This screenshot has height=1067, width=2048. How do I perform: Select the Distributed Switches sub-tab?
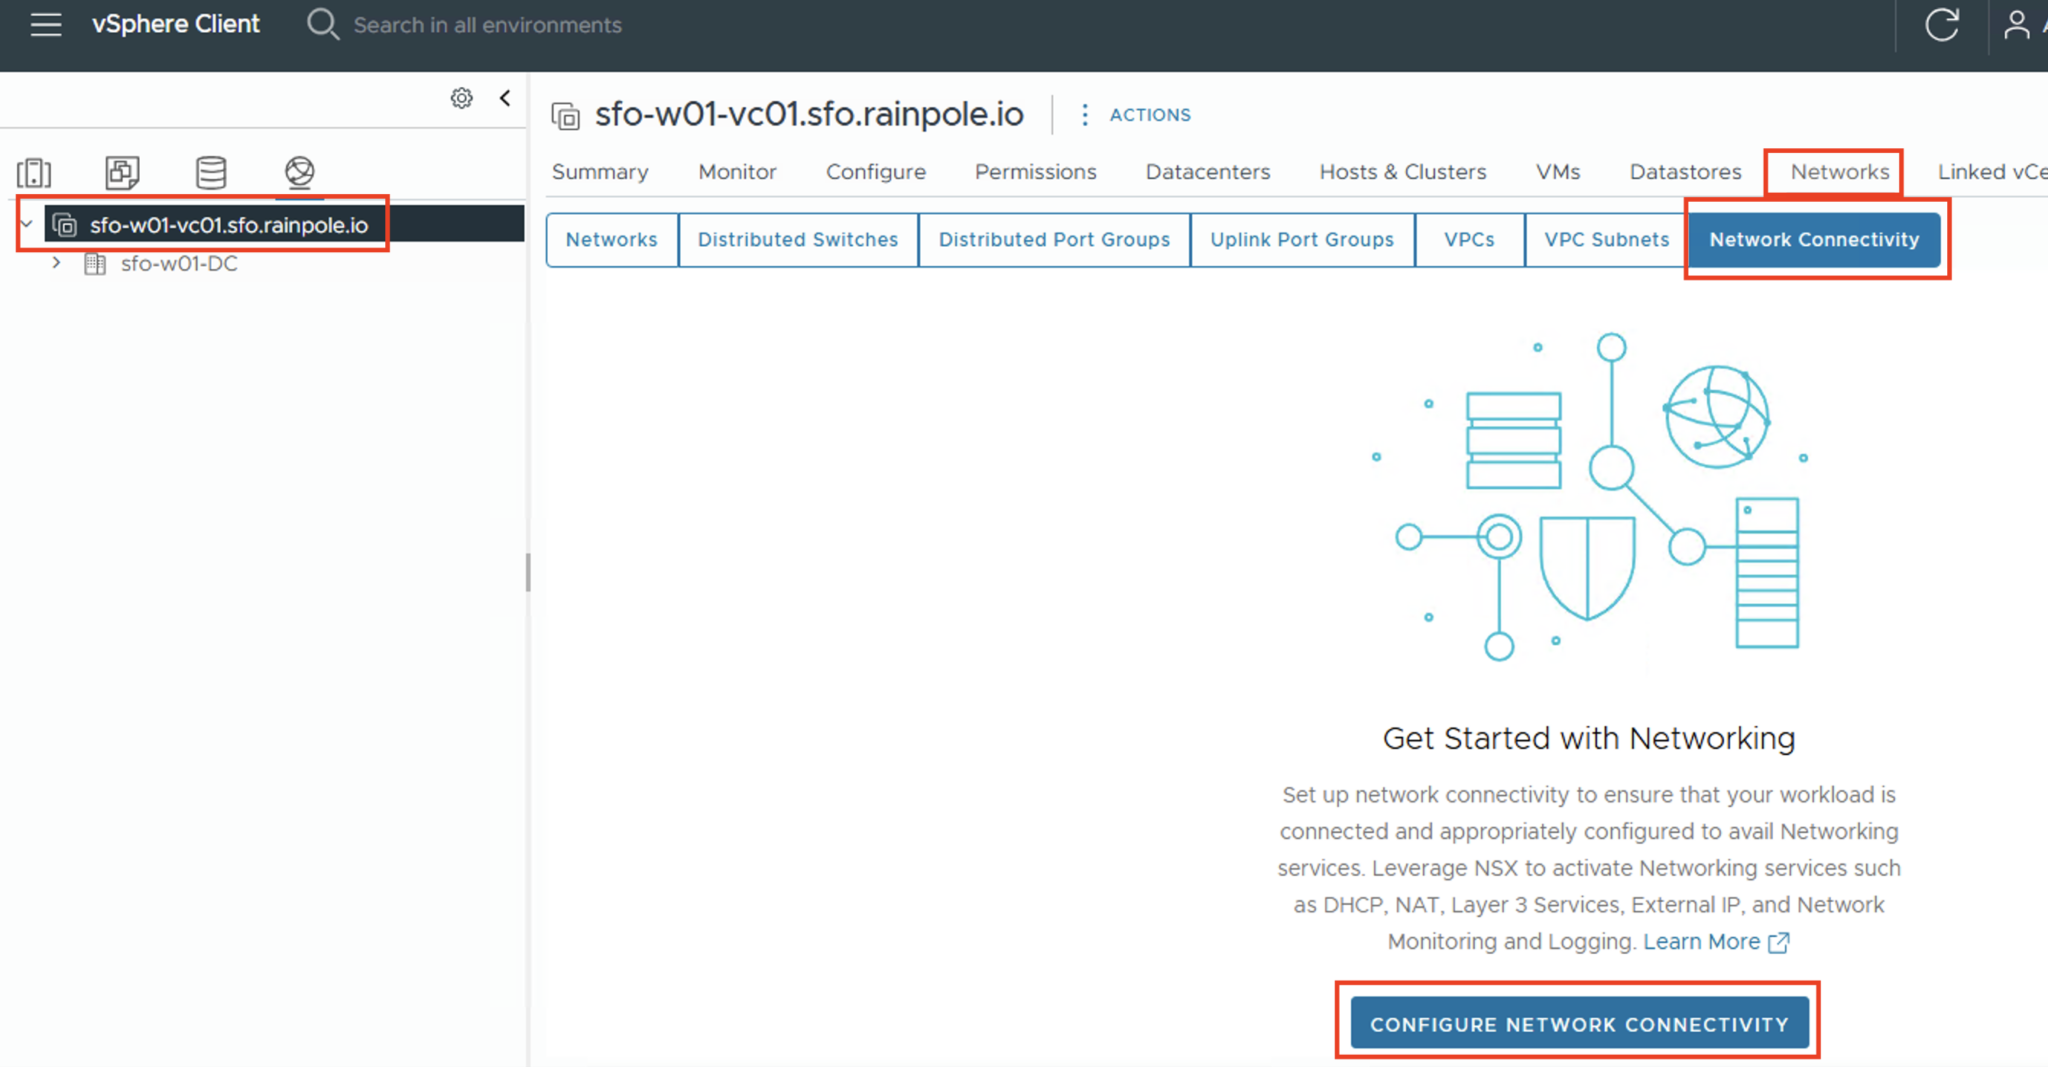(x=797, y=239)
